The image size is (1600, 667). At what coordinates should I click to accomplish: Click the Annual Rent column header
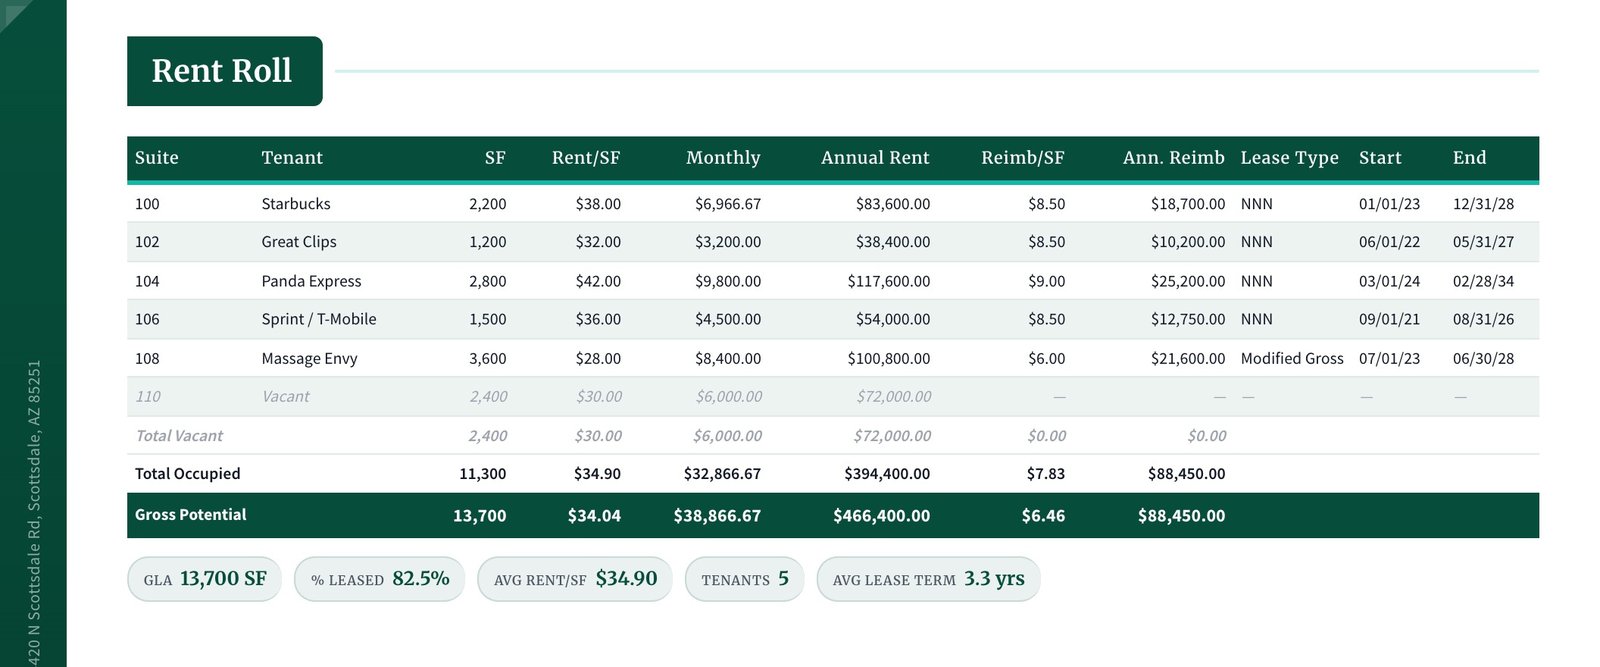coord(875,158)
